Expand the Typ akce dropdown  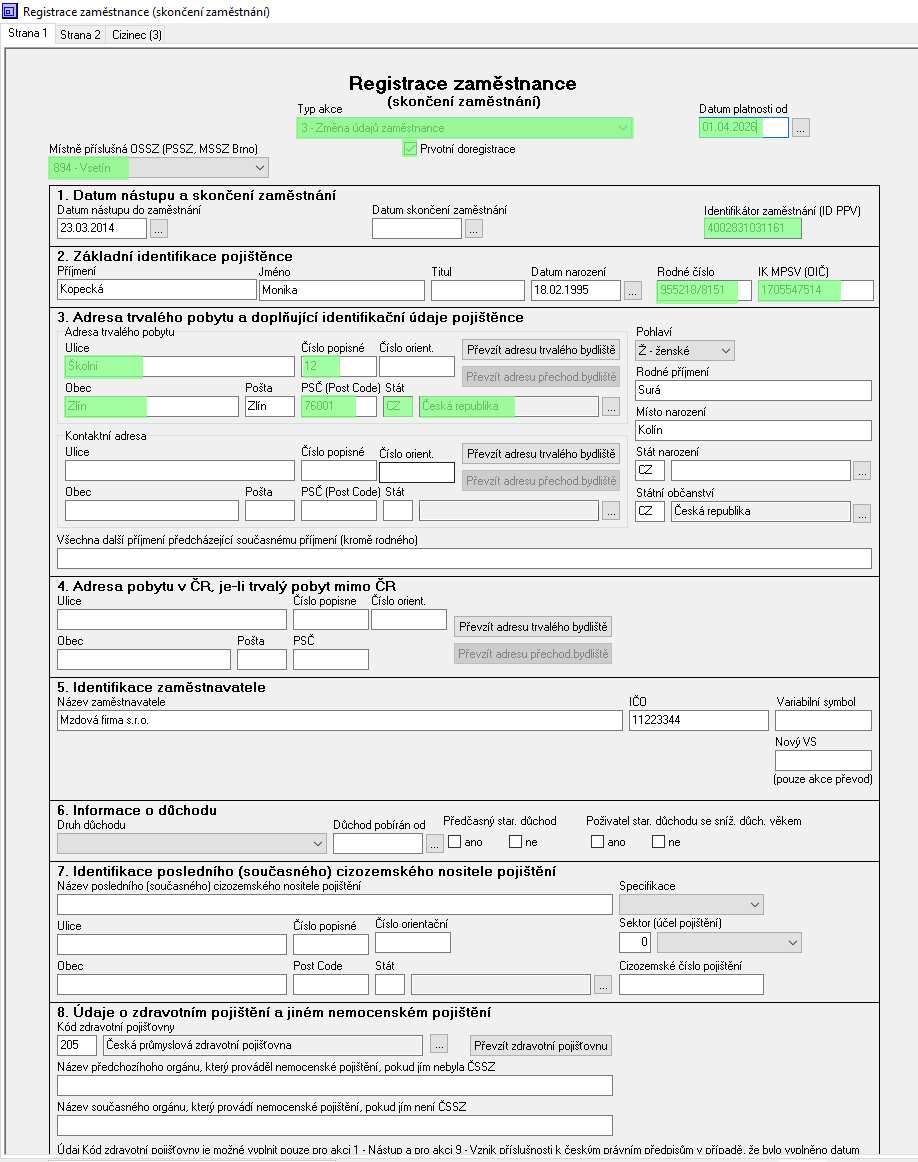pyautogui.click(x=623, y=128)
